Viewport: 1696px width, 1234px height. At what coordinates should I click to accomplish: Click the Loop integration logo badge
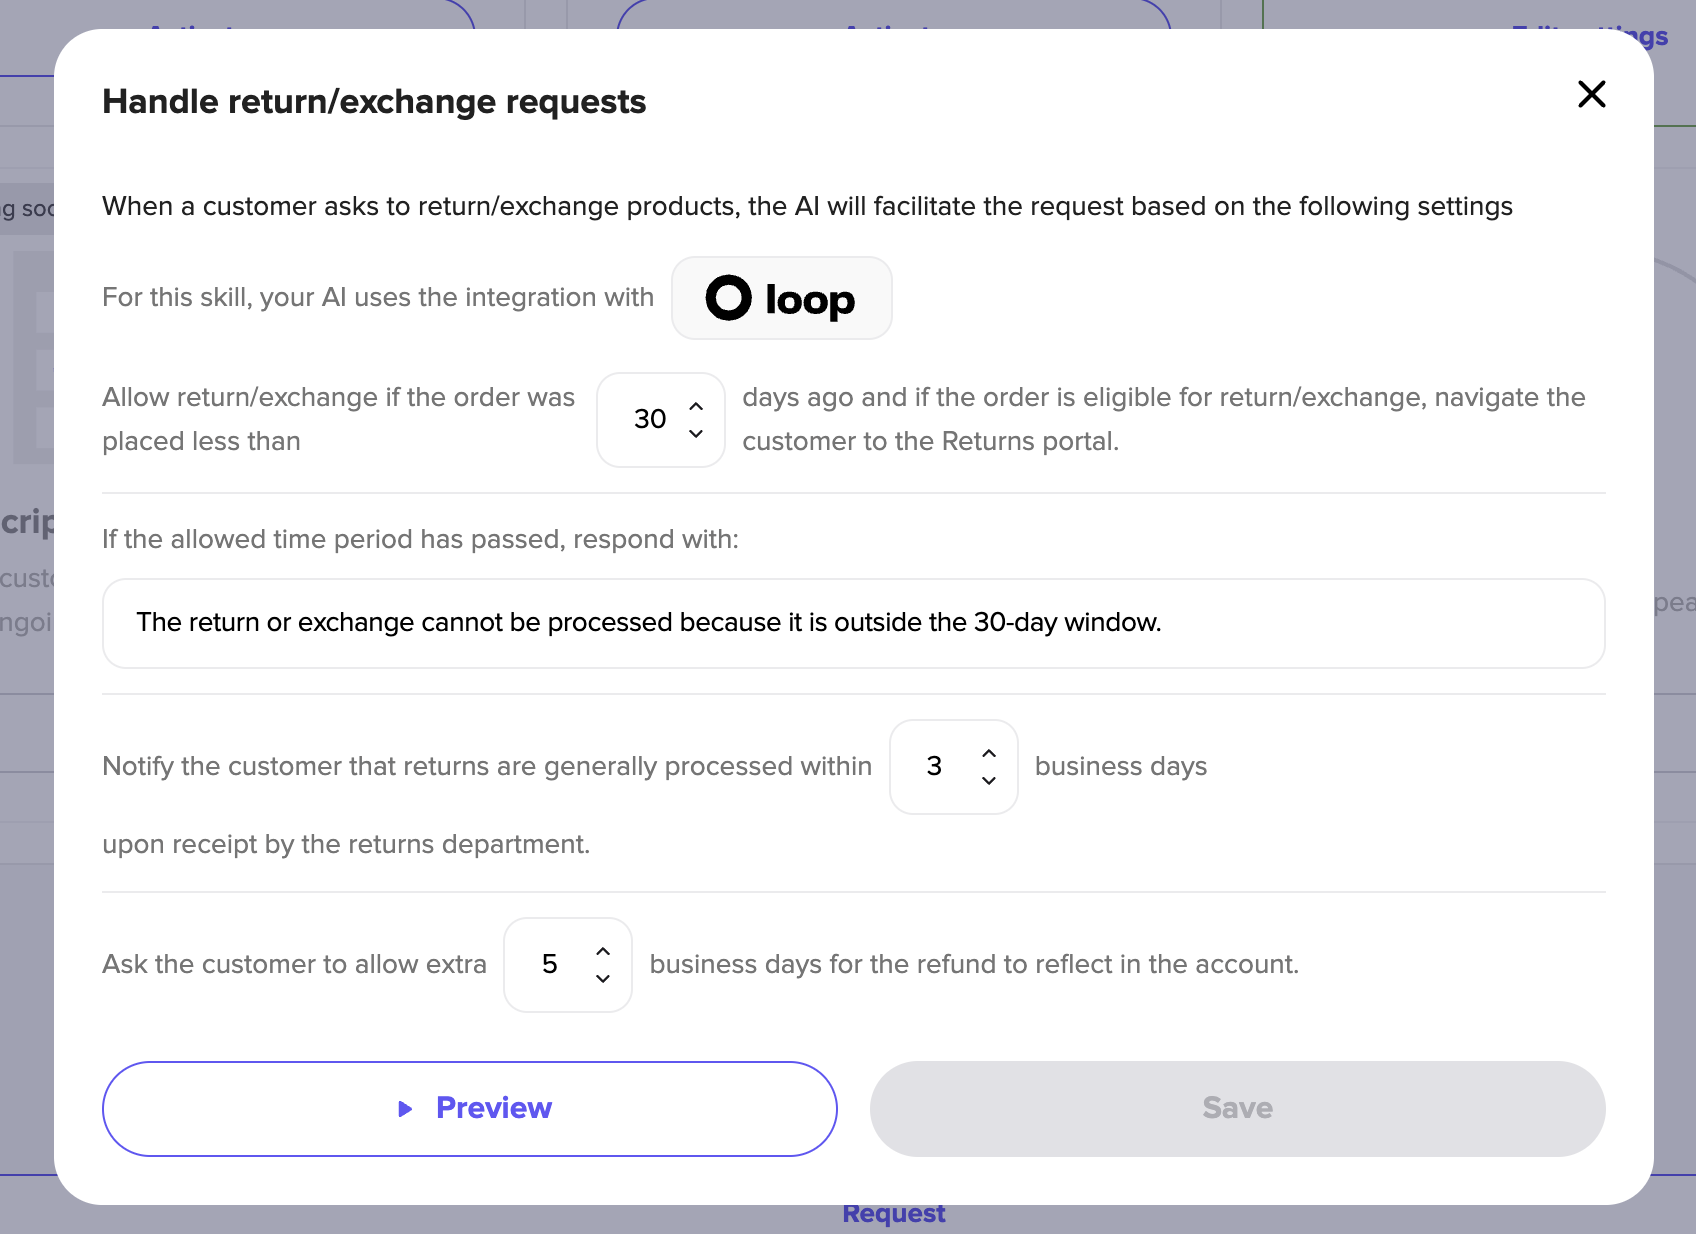pyautogui.click(x=782, y=298)
